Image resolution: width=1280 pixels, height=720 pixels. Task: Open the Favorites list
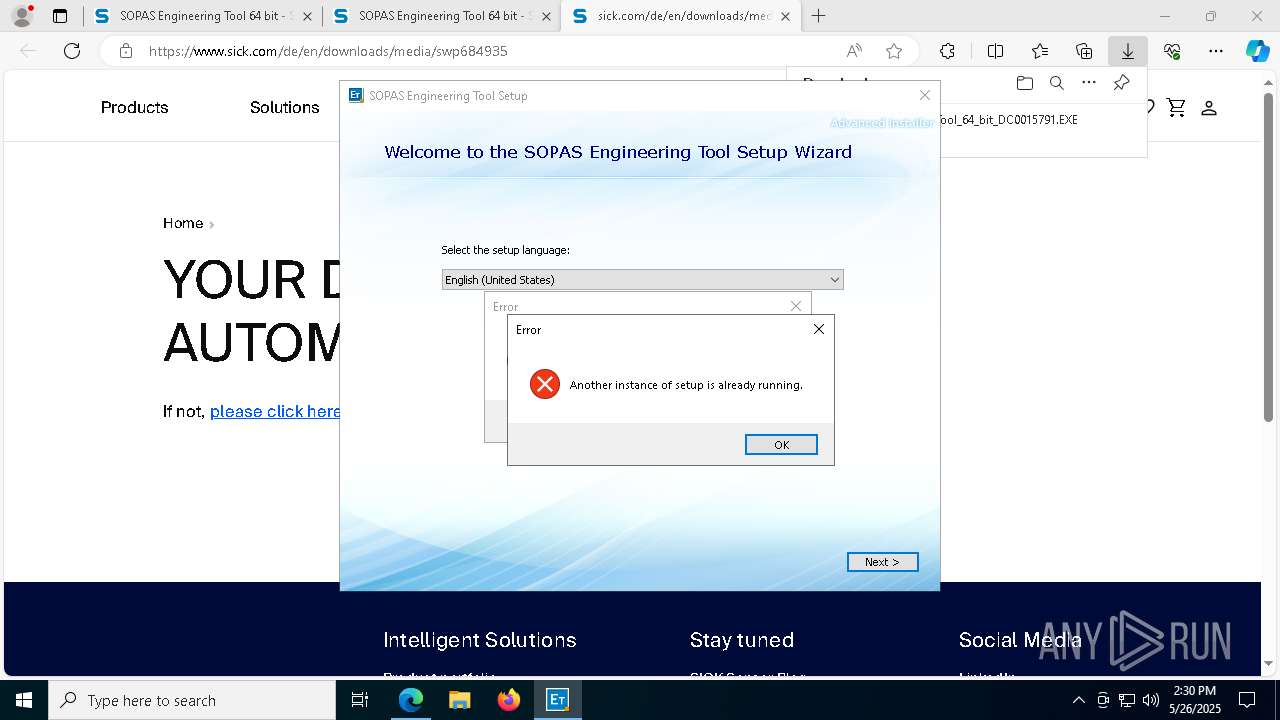click(x=1040, y=51)
